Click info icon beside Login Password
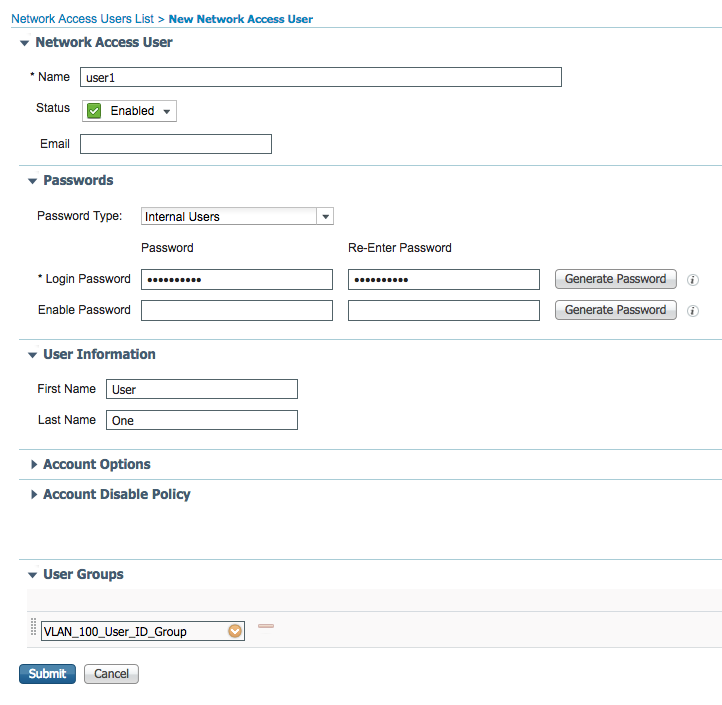Image resolution: width=722 pixels, height=705 pixels. [693, 280]
